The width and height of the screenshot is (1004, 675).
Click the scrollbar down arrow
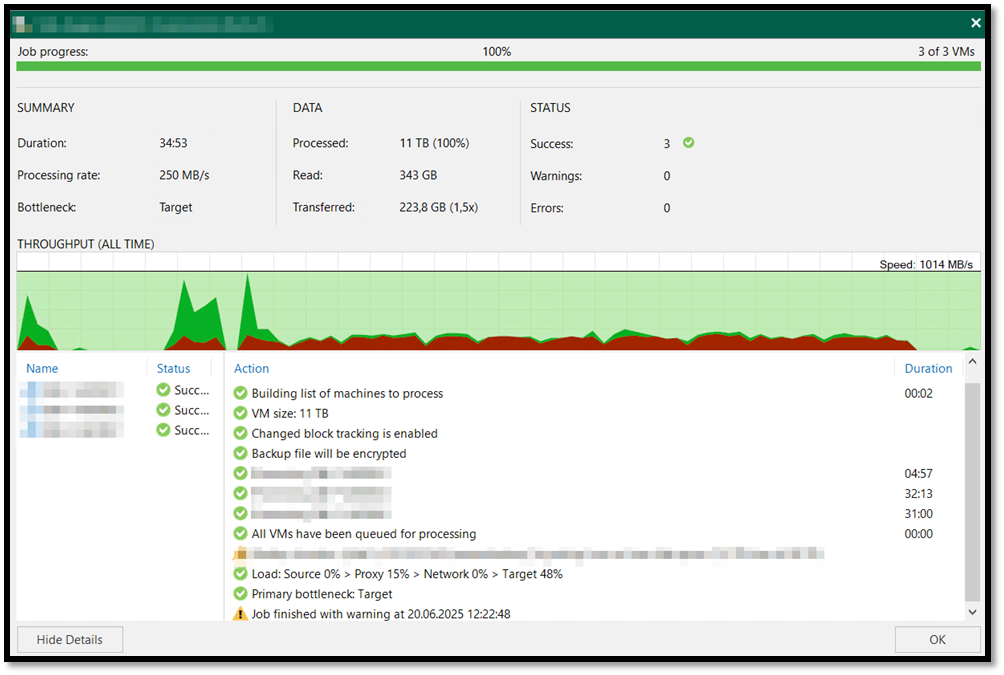click(x=972, y=611)
